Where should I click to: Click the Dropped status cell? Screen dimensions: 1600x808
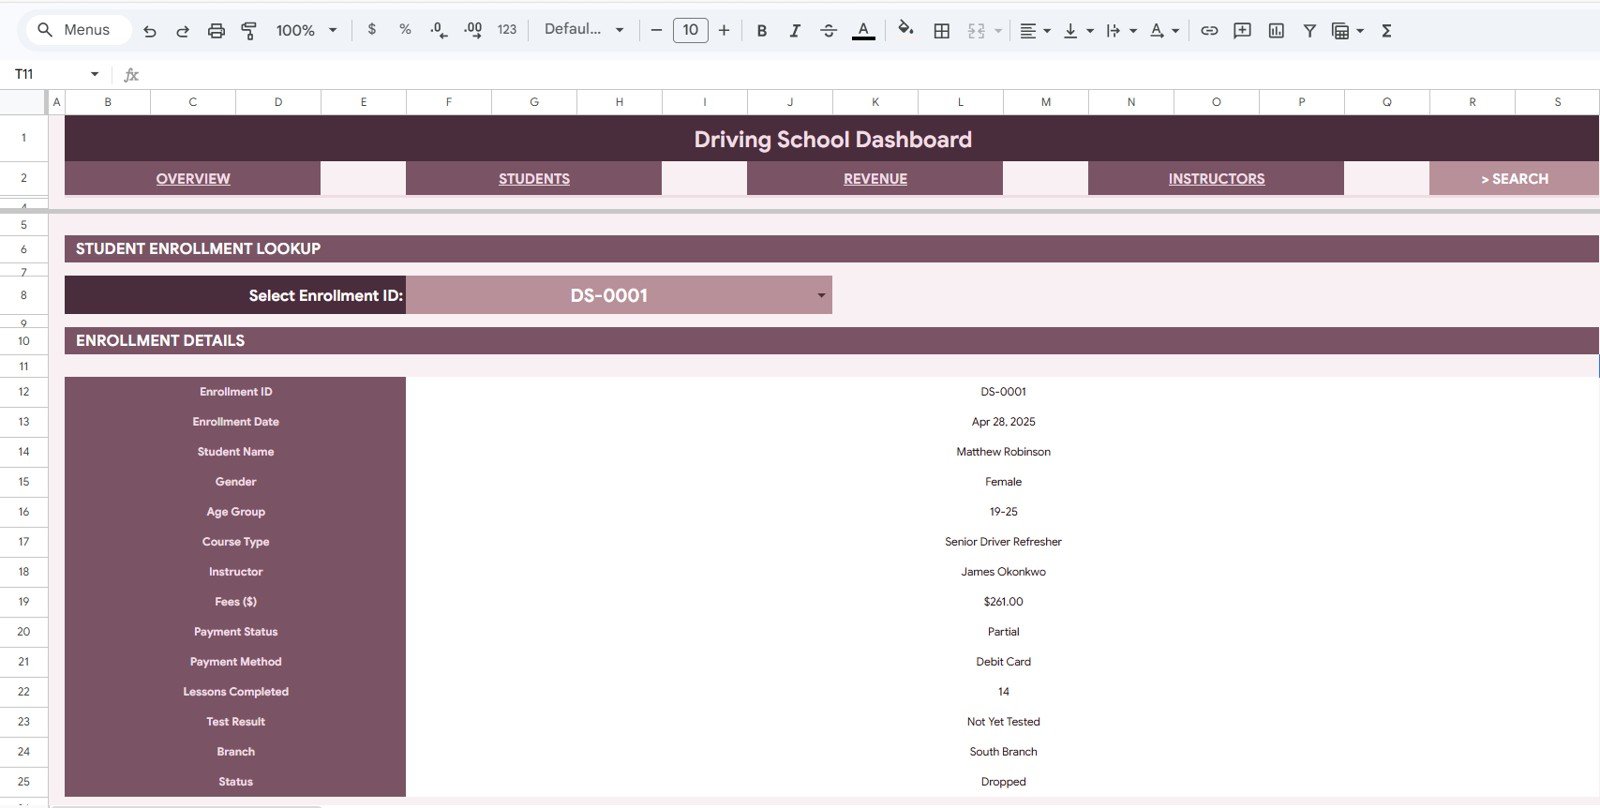[x=1003, y=782]
